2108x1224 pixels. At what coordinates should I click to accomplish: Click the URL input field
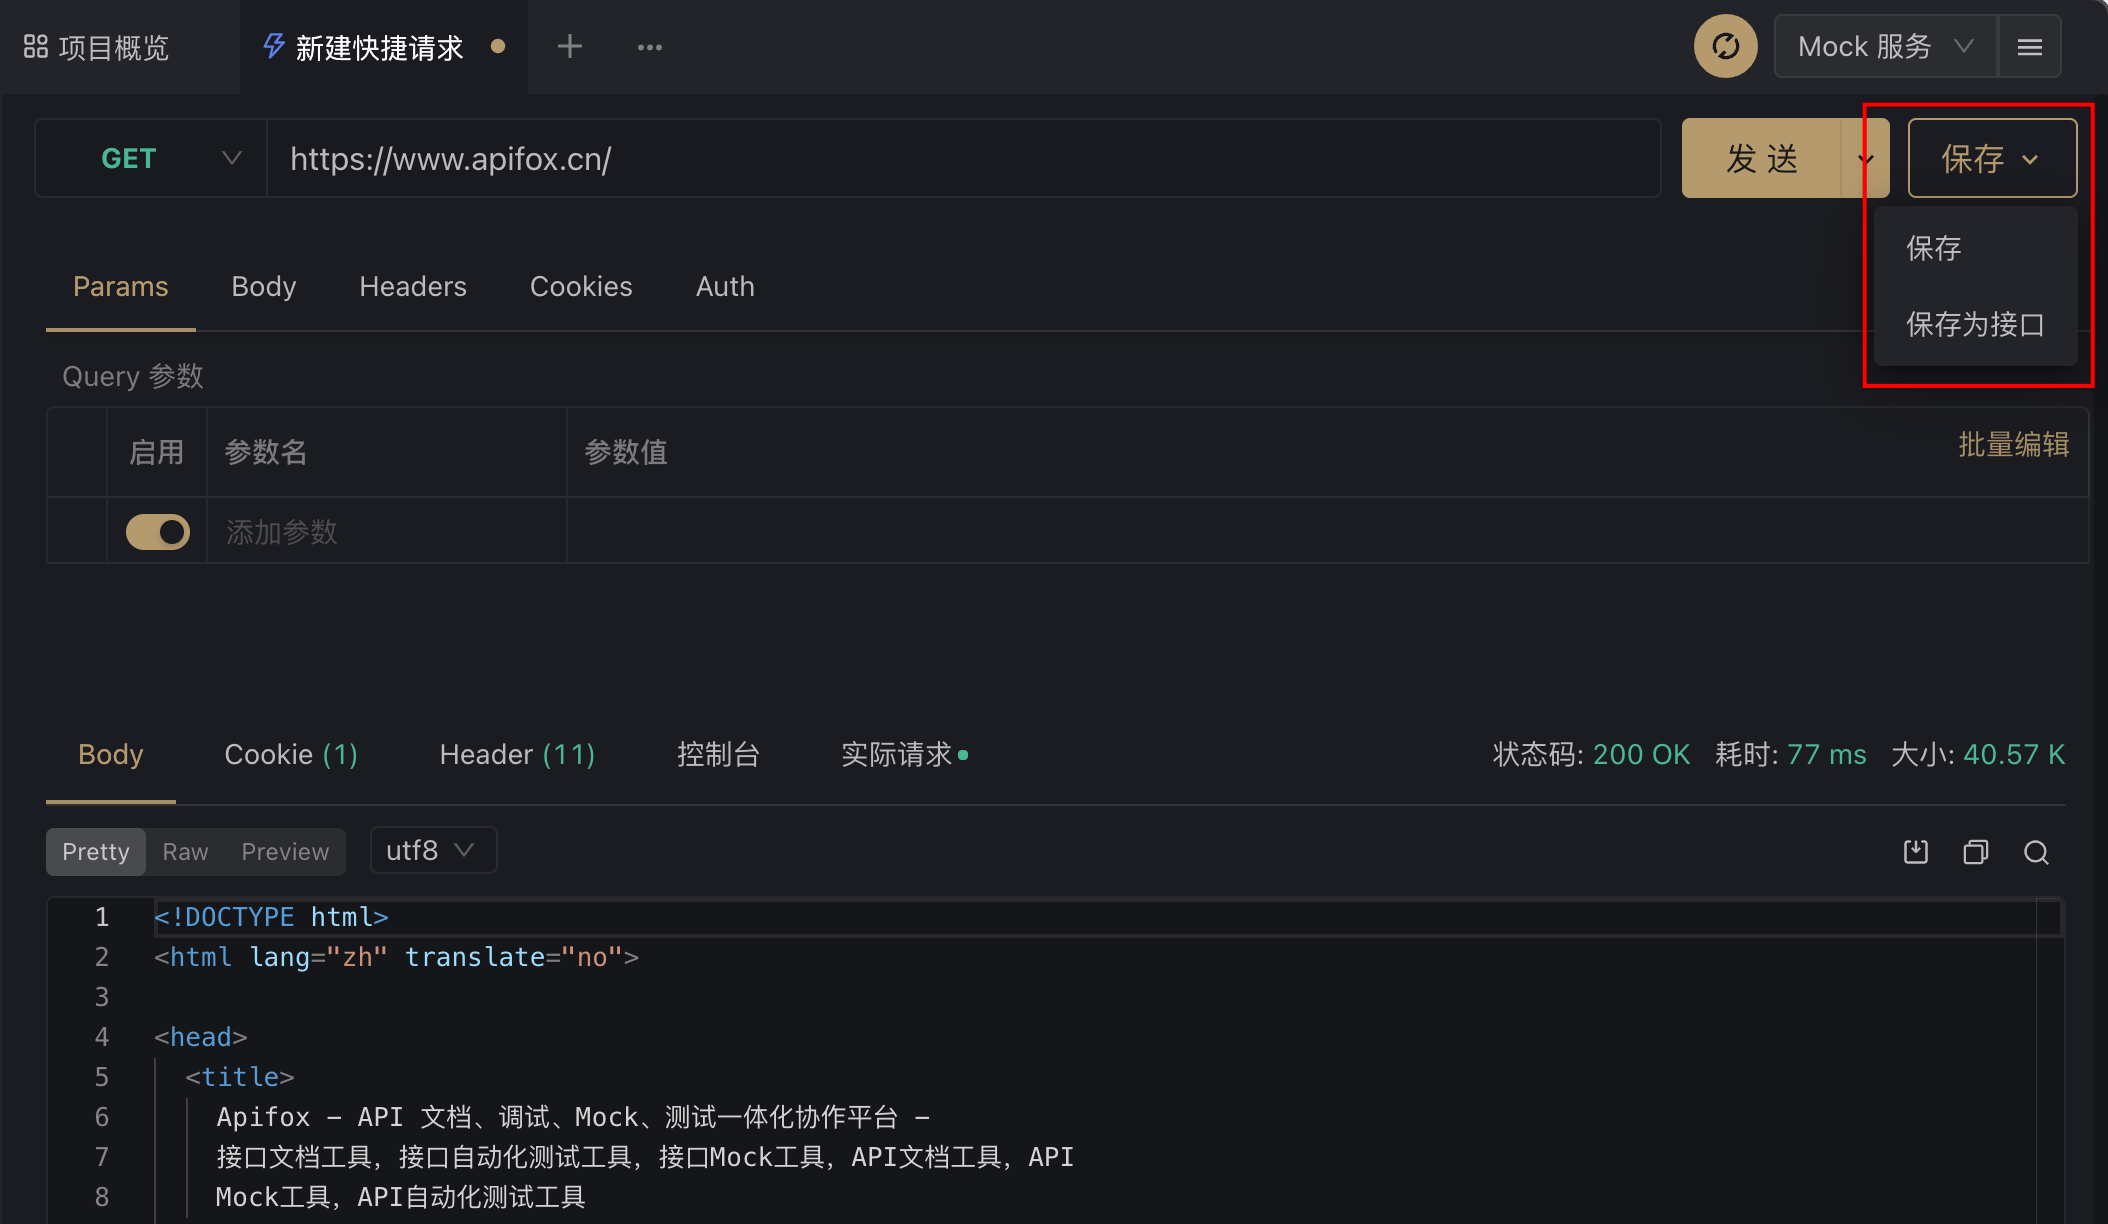pyautogui.click(x=960, y=159)
